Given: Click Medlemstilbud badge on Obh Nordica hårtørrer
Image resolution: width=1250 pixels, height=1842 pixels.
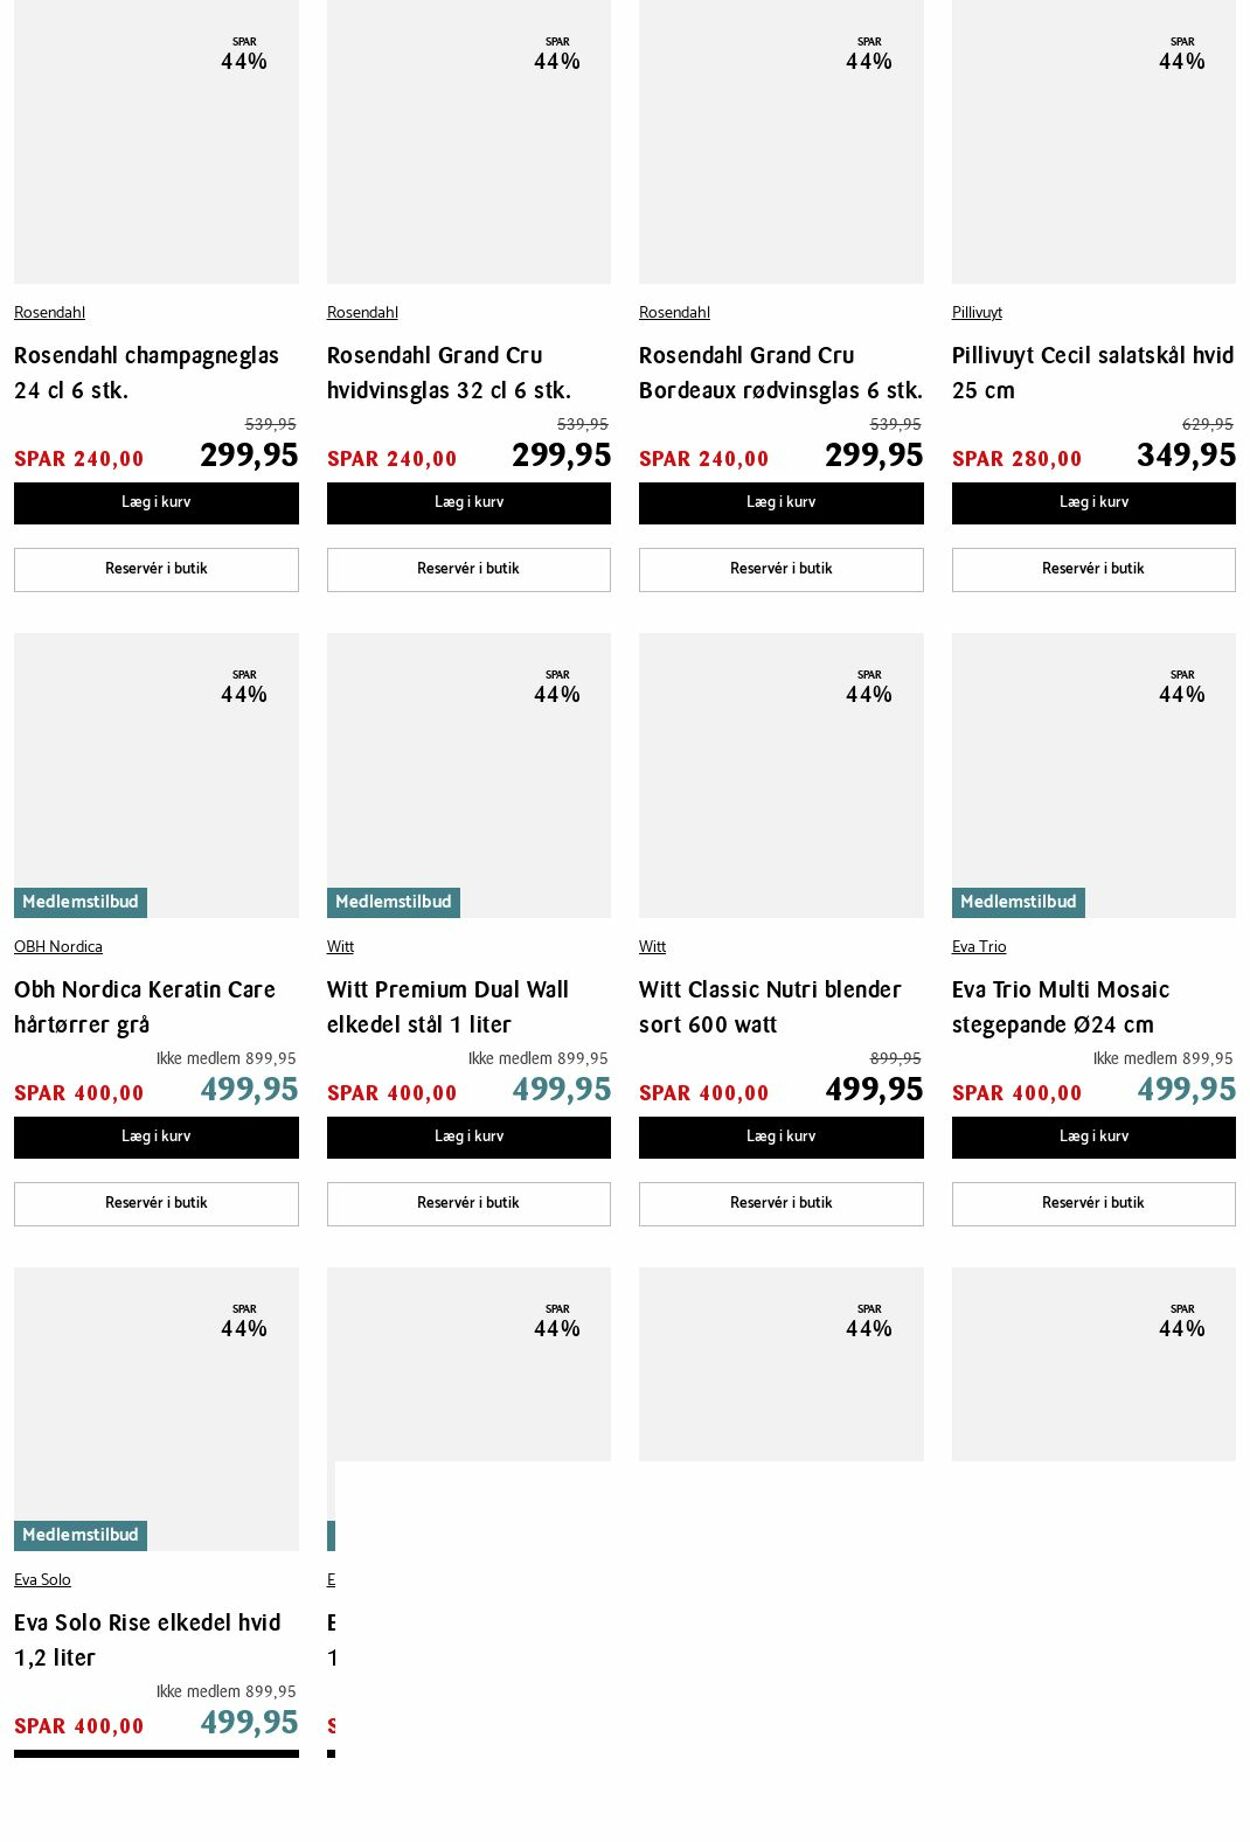Looking at the screenshot, I should pos(80,902).
